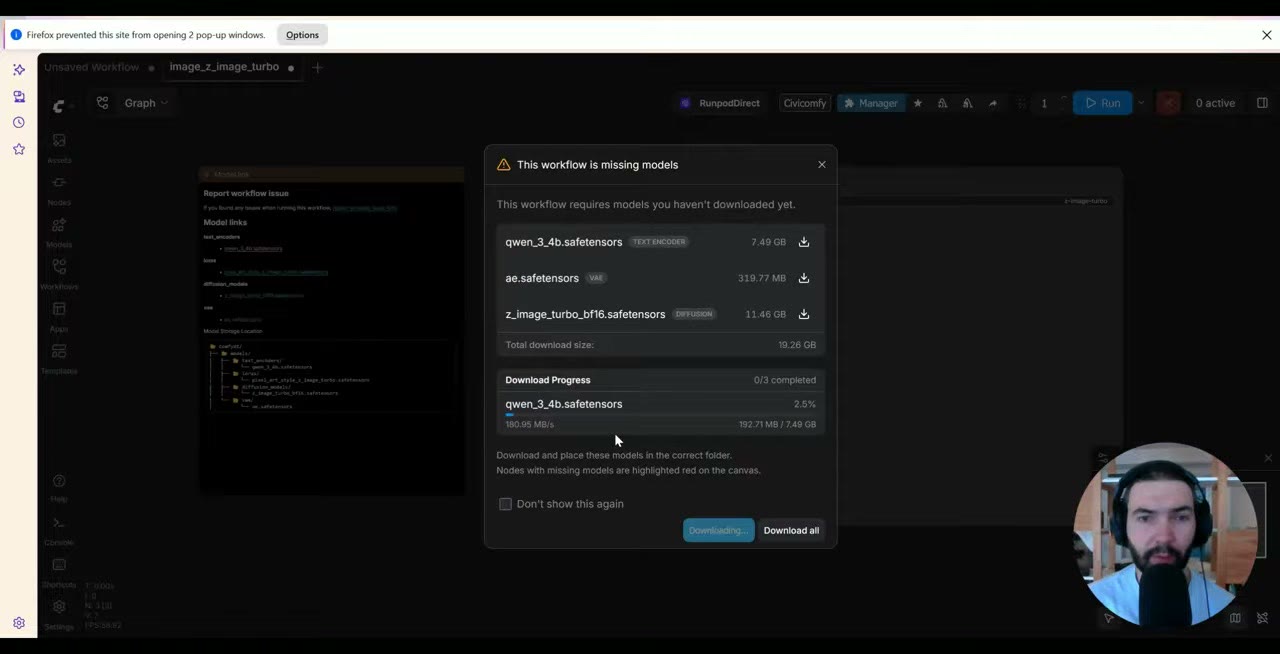Open ComfyUI Settings gear

pos(59,613)
